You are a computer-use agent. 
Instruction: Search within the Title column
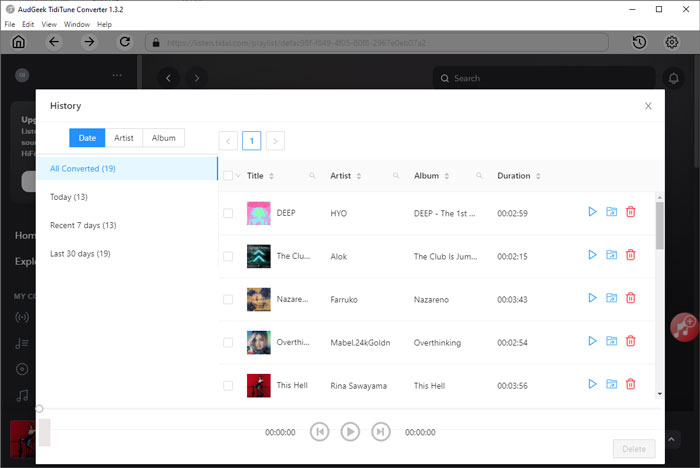pos(312,176)
